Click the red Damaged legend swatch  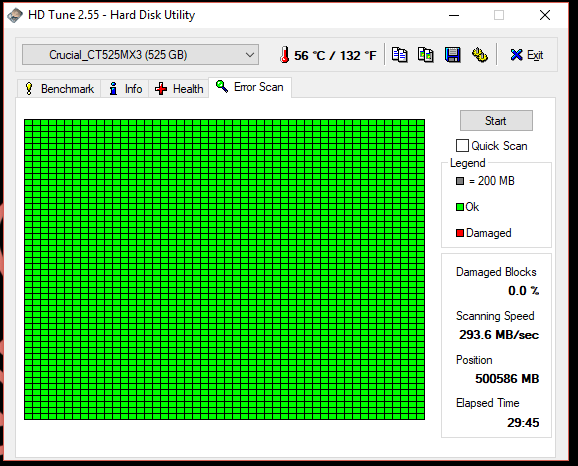pyautogui.click(x=460, y=233)
